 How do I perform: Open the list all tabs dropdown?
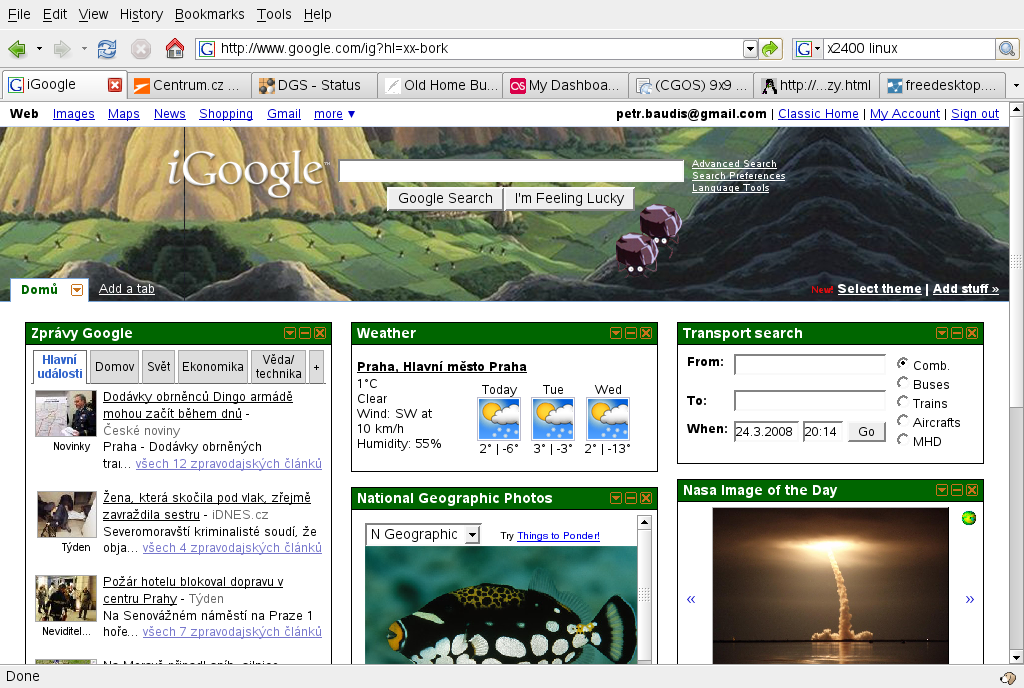[x=1016, y=86]
